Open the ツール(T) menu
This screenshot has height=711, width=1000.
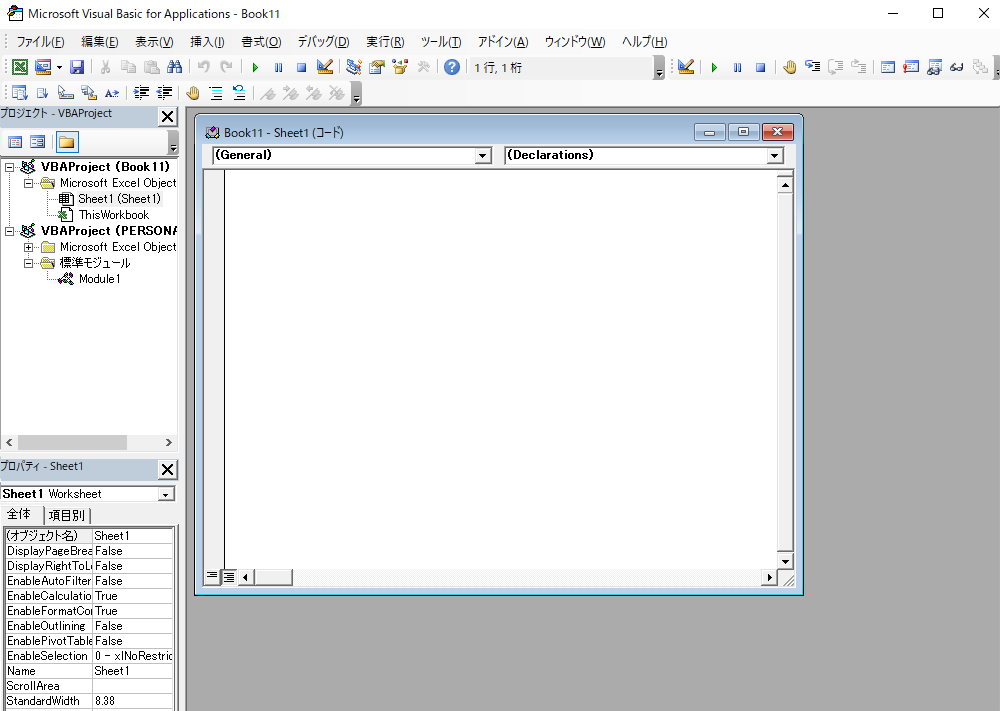[x=440, y=42]
